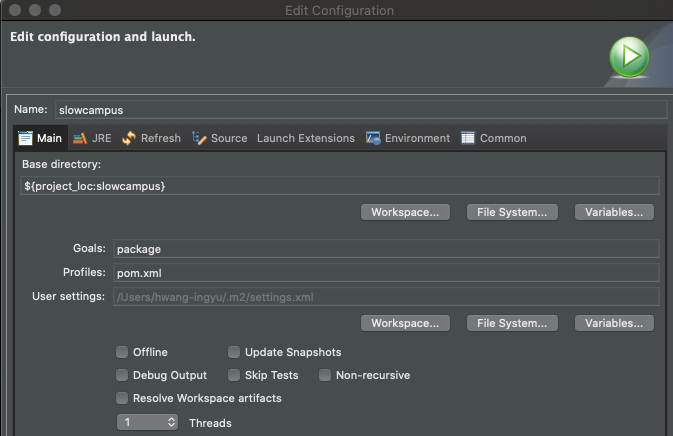673x436 pixels.
Task: Enable the Offline checkbox
Action: (x=122, y=352)
